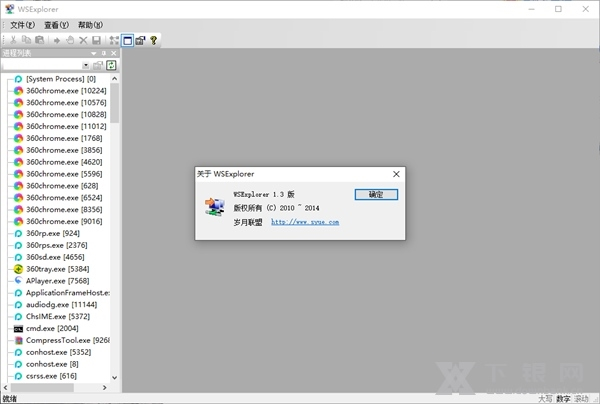Click the 360chrome.exe [10224] process icon
The image size is (600, 404).
(x=18, y=91)
